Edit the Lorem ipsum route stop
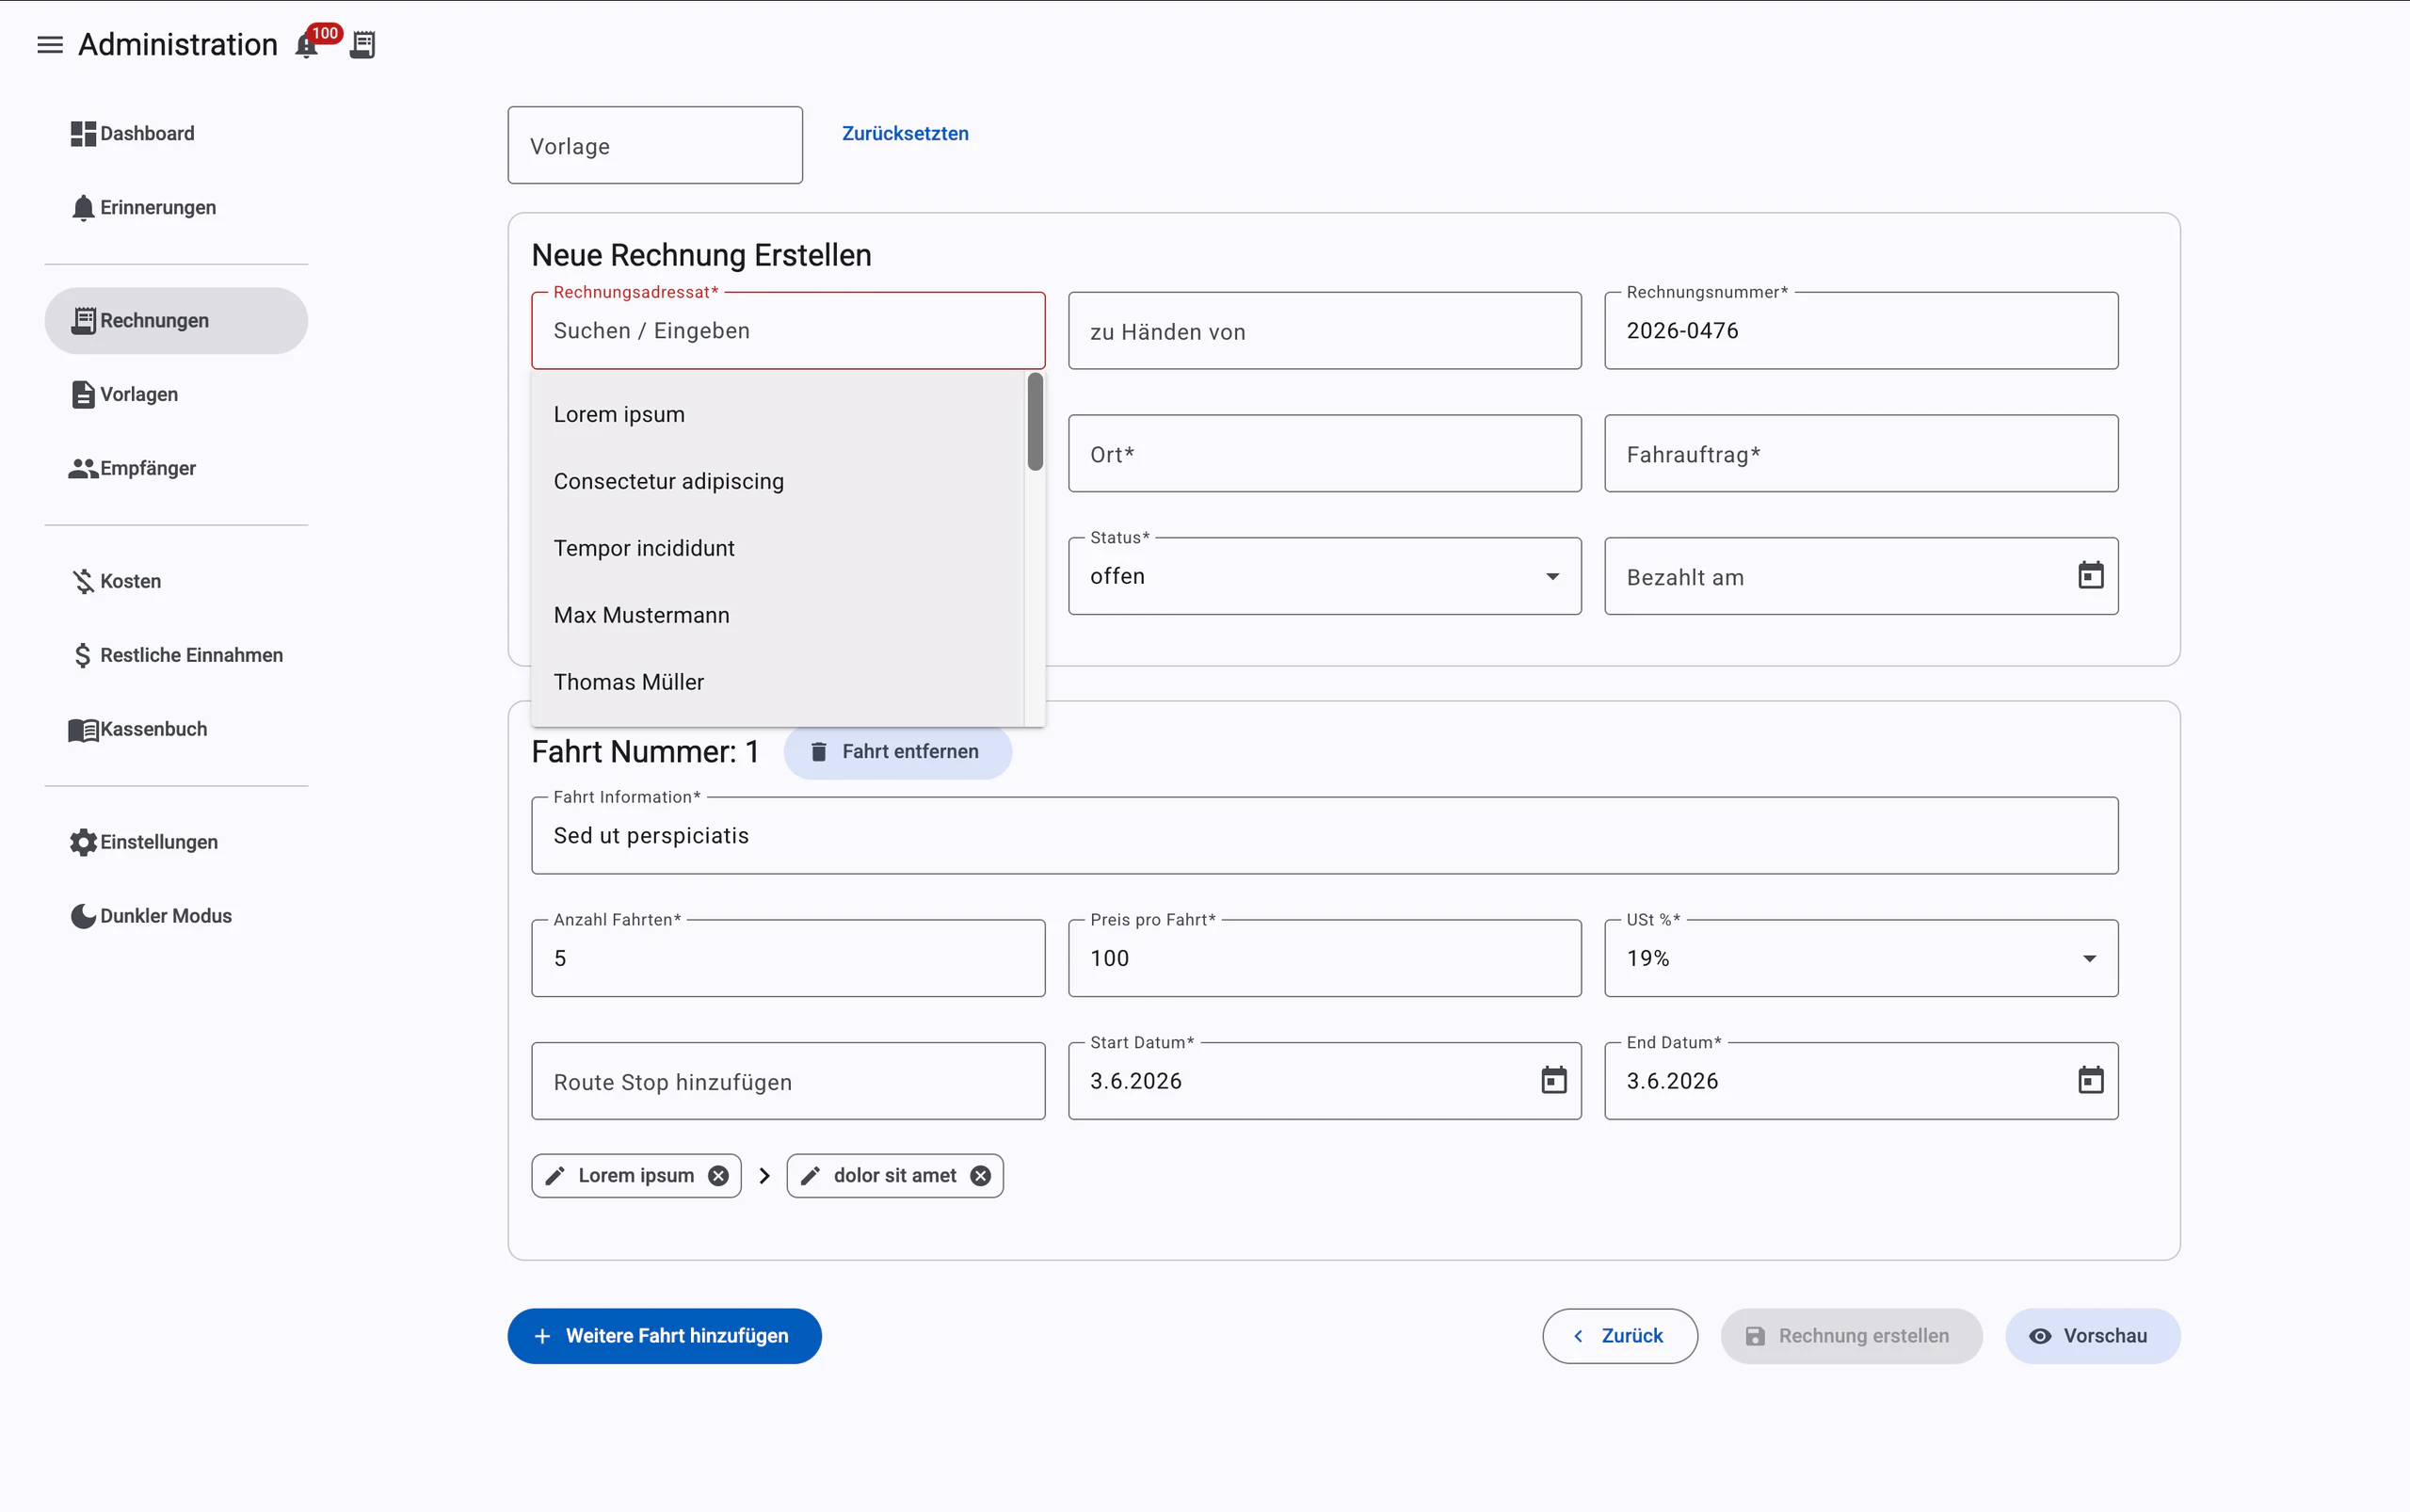Viewport: 2410px width, 1512px height. click(555, 1176)
